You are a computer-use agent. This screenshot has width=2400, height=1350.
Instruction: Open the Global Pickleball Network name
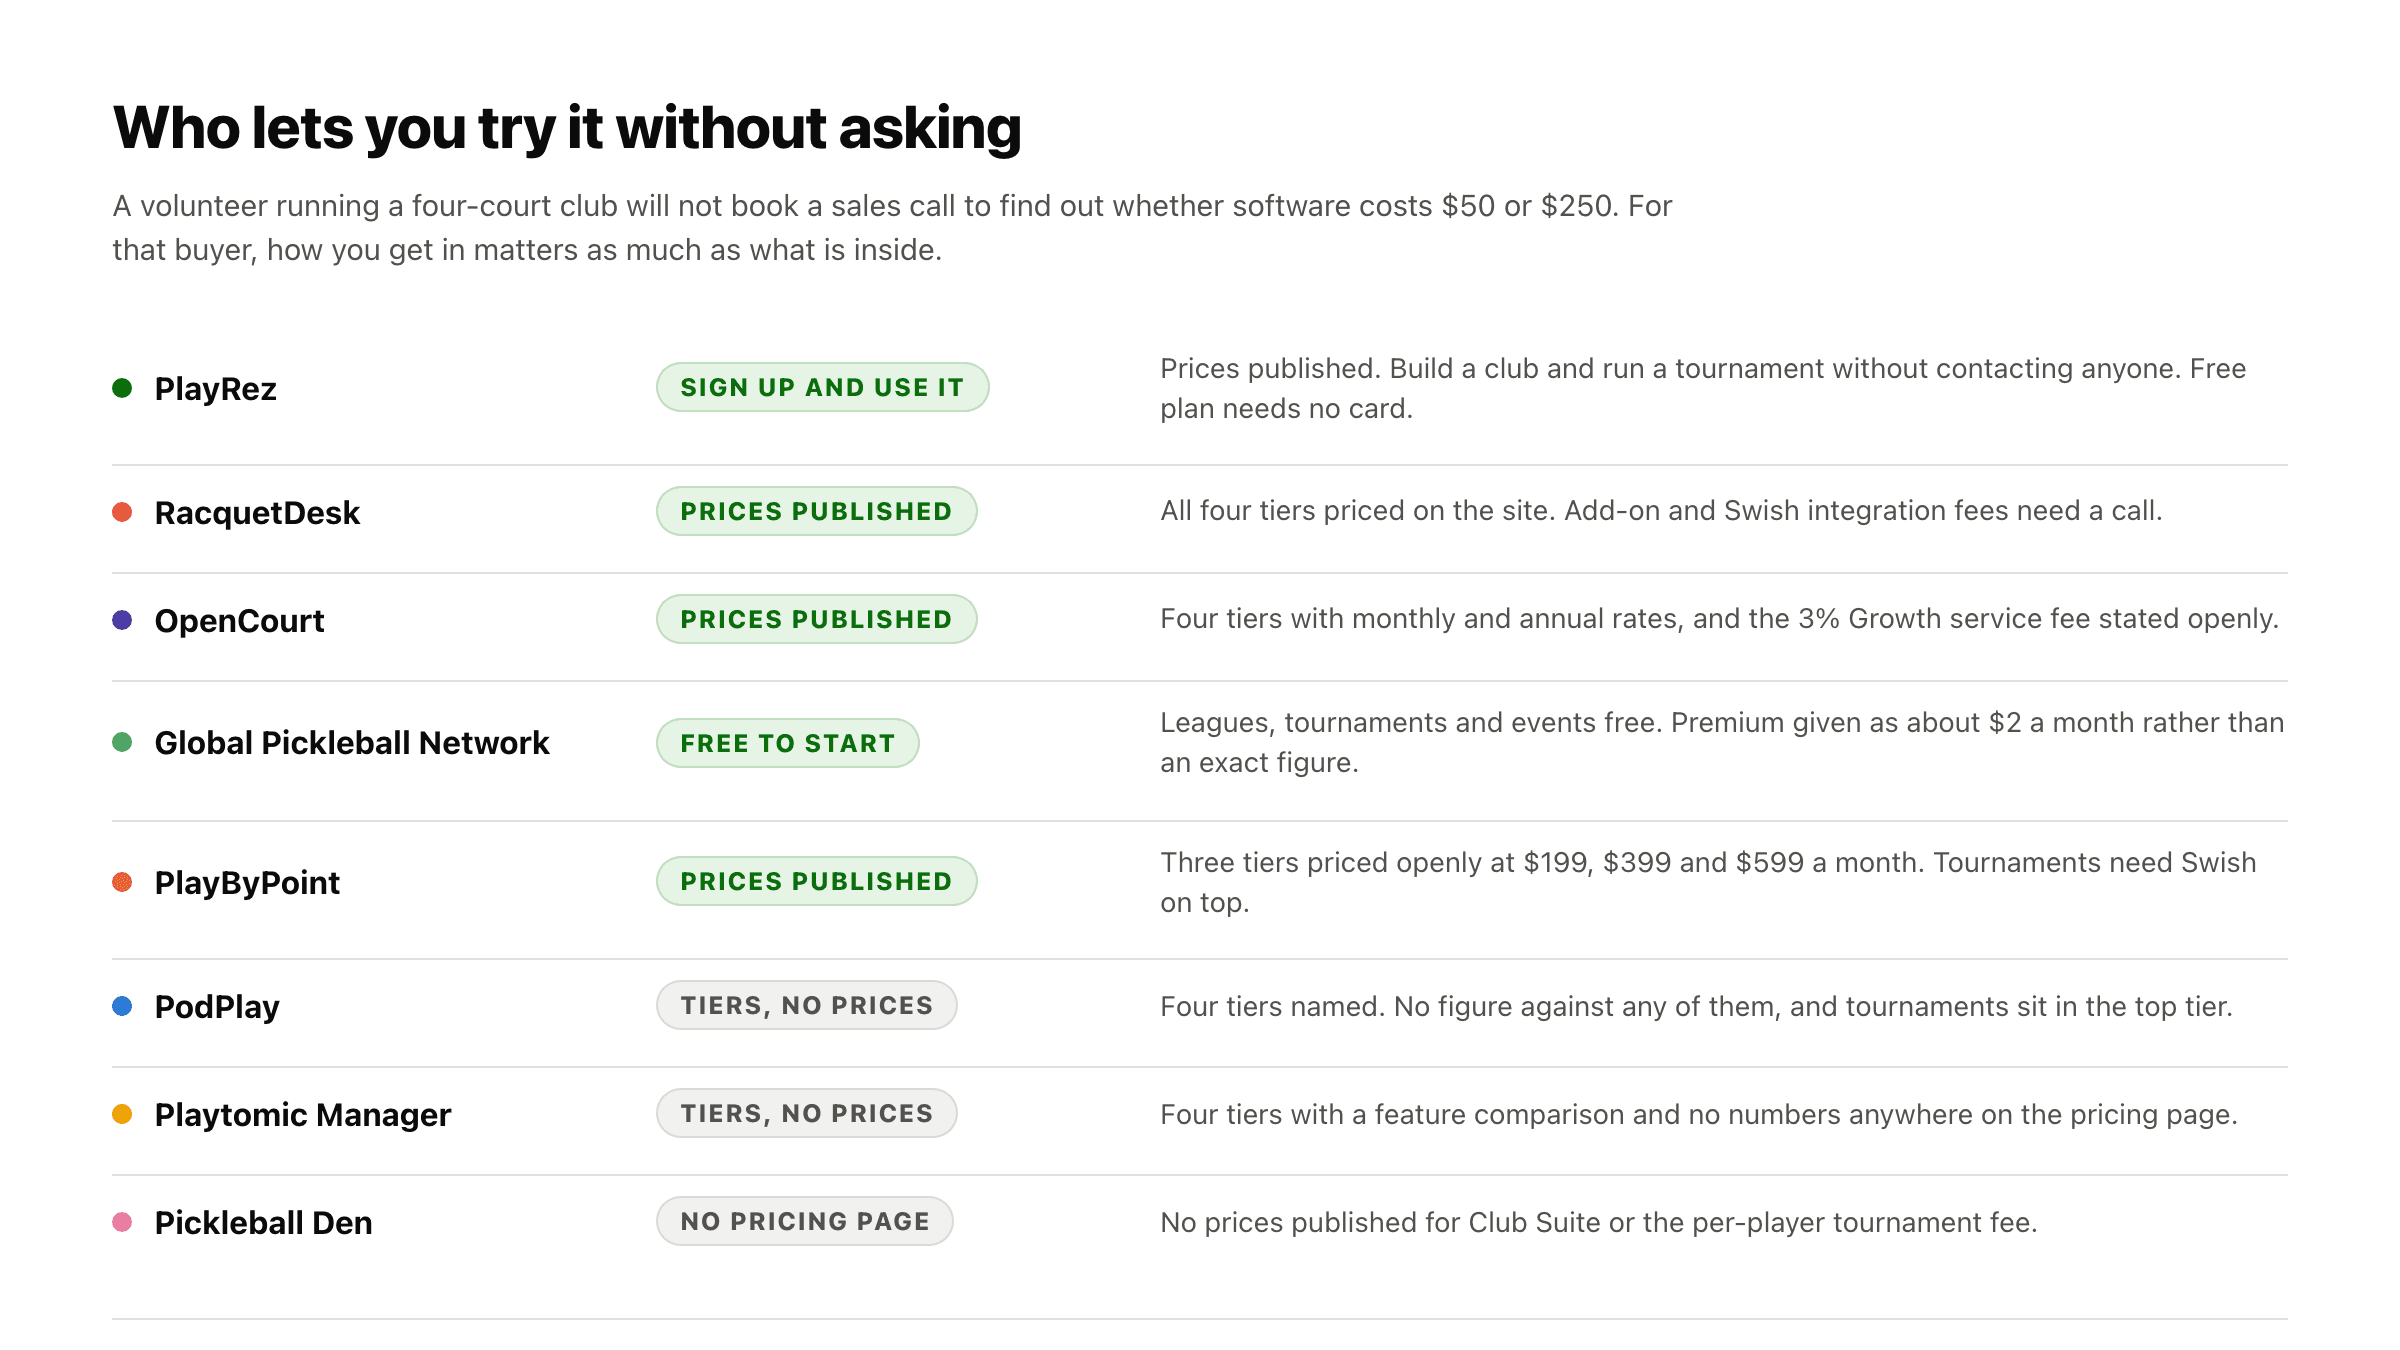coord(352,743)
